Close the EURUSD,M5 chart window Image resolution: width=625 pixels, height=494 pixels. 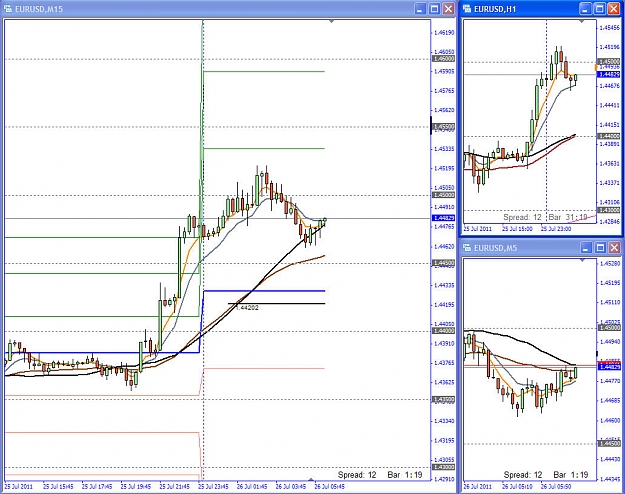615,248
